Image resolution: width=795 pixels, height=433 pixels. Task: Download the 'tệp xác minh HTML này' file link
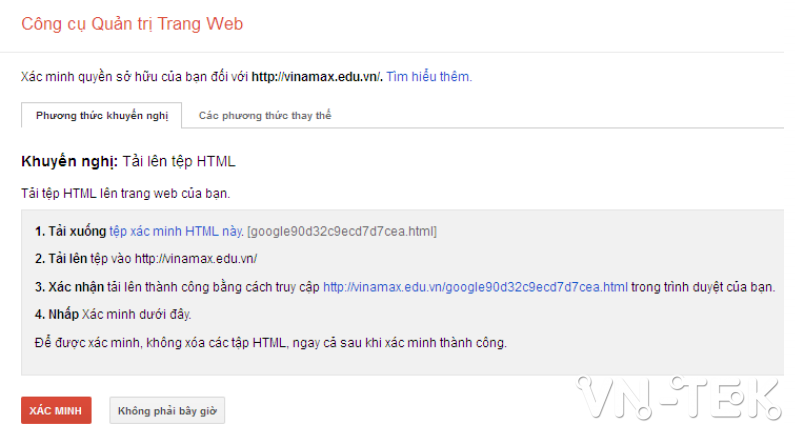[x=176, y=231]
